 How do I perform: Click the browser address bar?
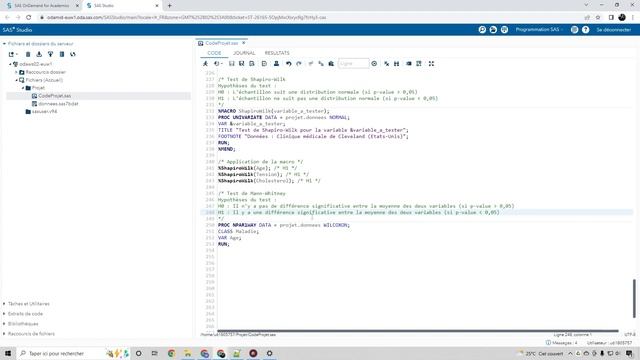[x=310, y=18]
